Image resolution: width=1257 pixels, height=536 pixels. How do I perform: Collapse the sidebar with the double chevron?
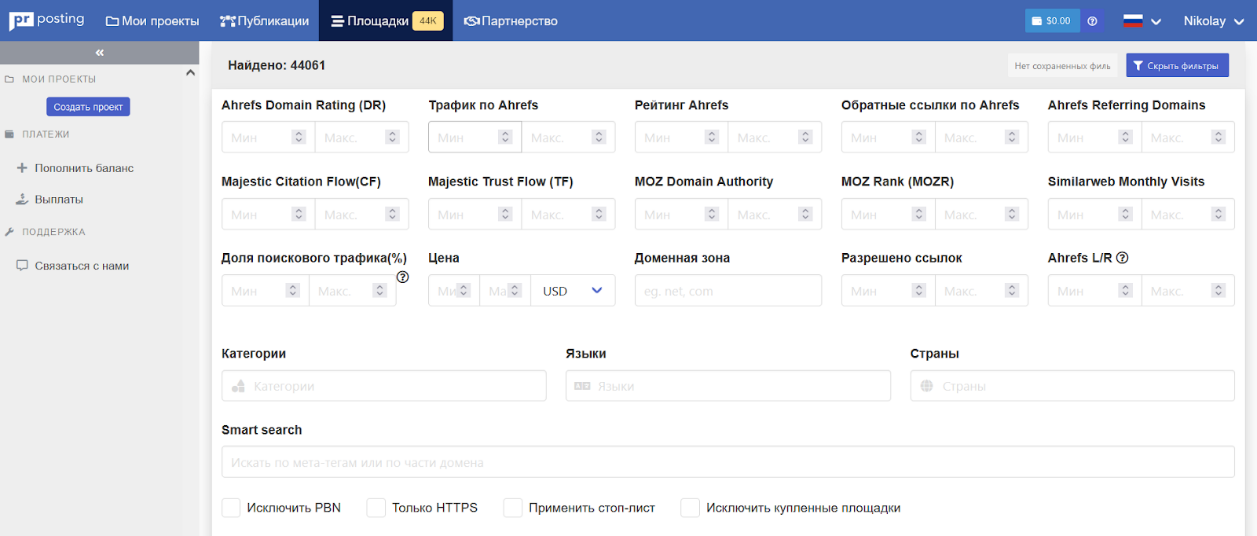tap(100, 52)
